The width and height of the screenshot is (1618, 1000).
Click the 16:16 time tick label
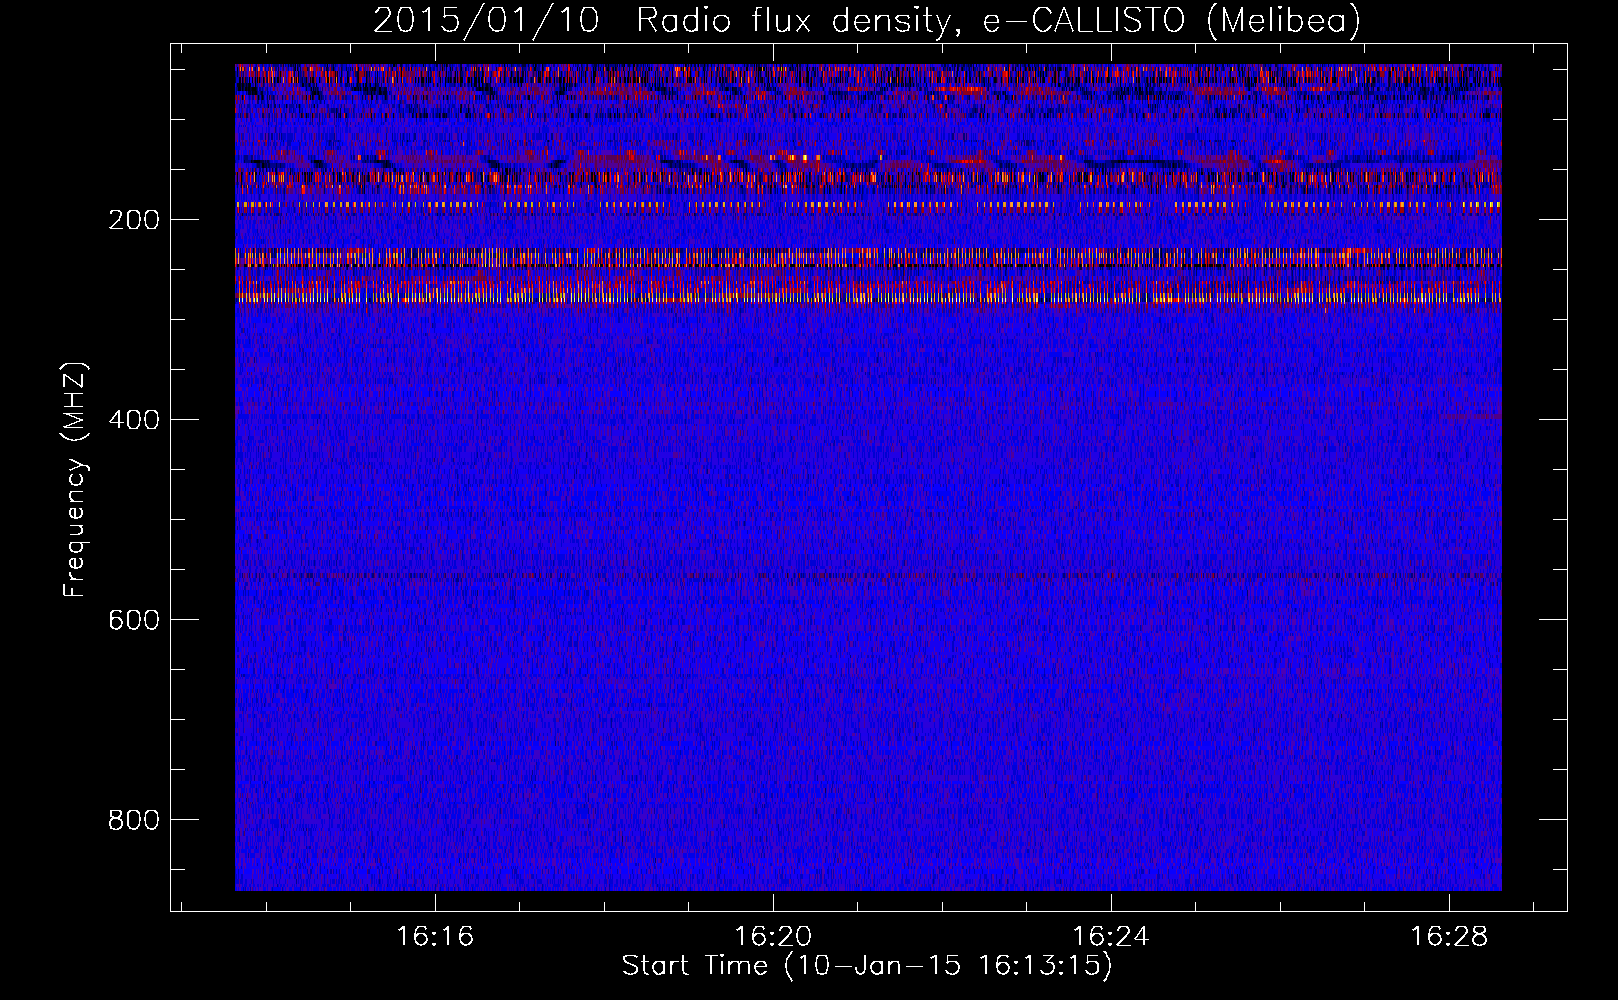[435, 937]
